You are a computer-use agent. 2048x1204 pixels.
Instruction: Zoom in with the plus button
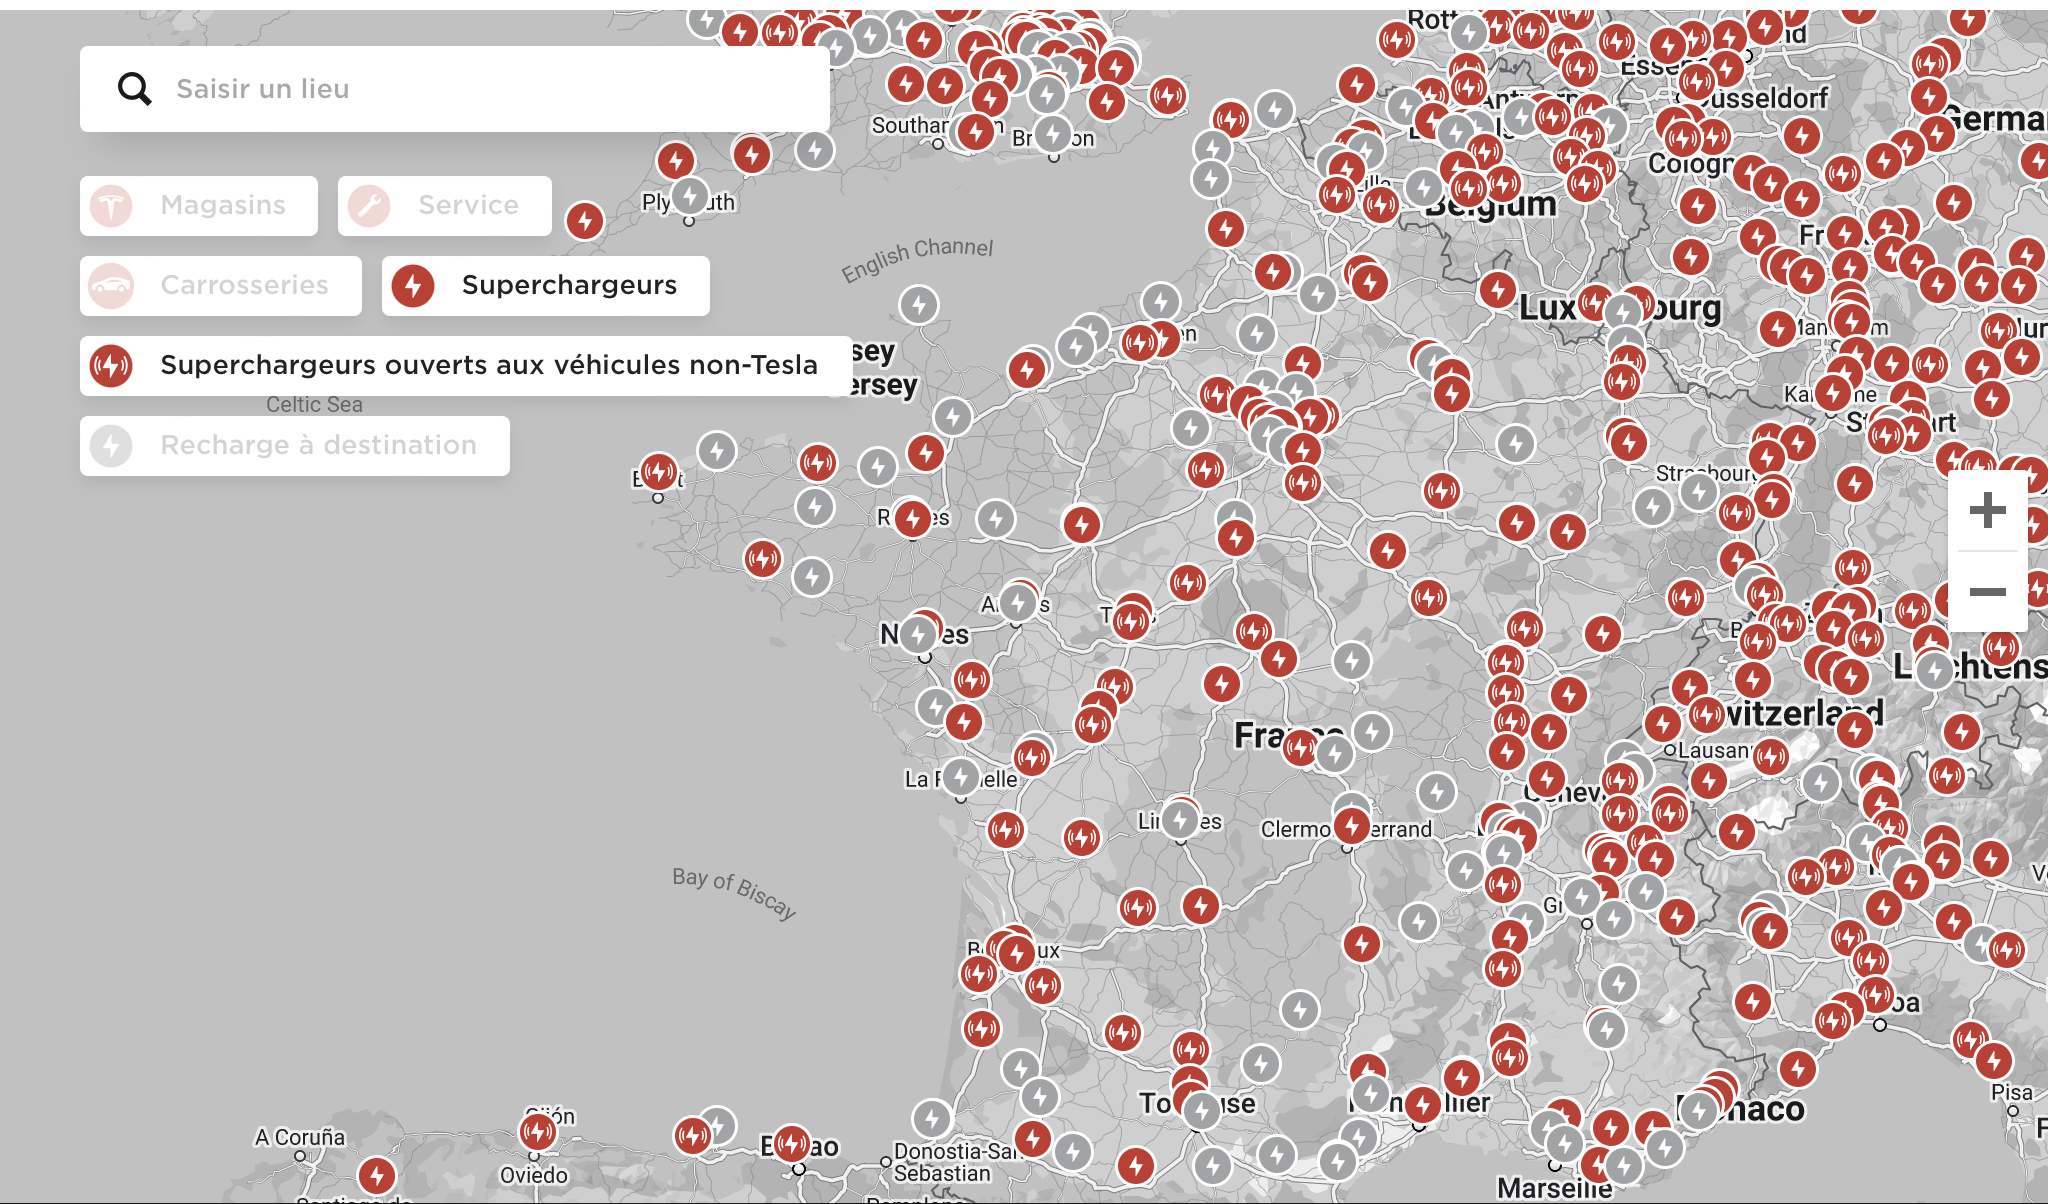click(1987, 511)
